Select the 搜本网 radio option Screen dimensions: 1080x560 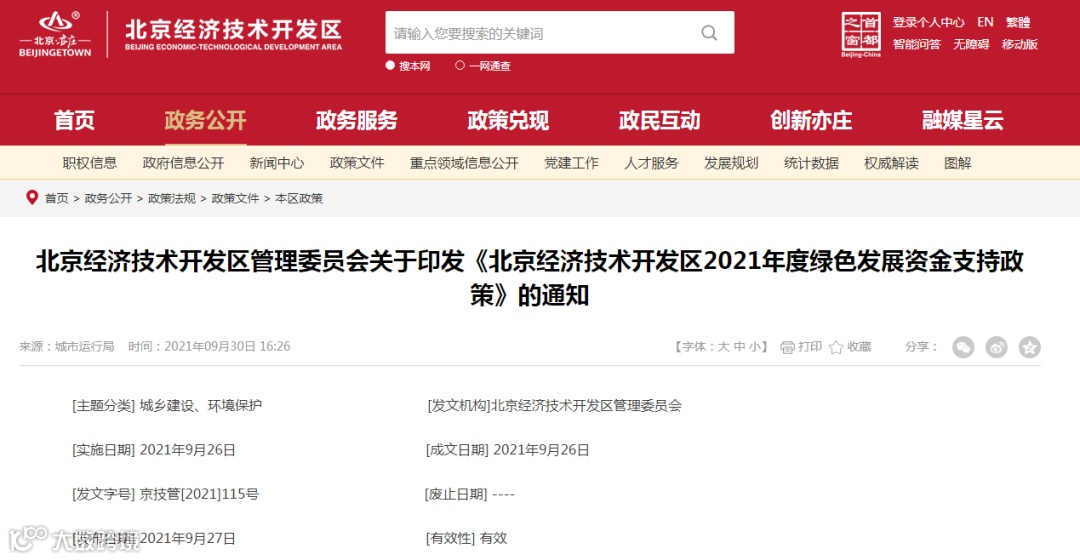tap(390, 65)
